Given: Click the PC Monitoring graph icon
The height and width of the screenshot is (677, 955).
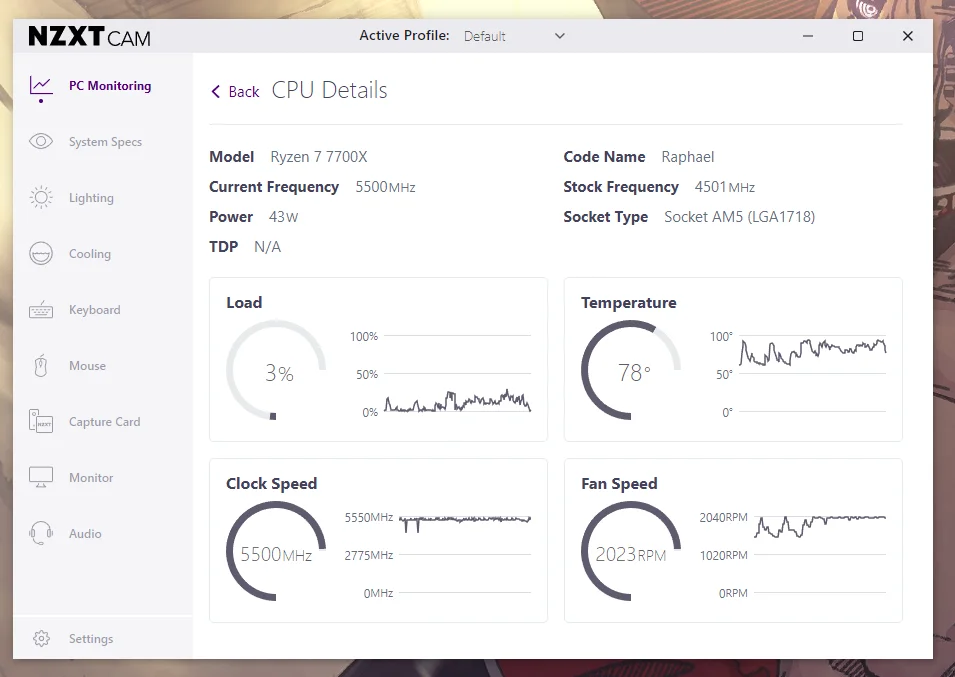Looking at the screenshot, I should [x=41, y=87].
